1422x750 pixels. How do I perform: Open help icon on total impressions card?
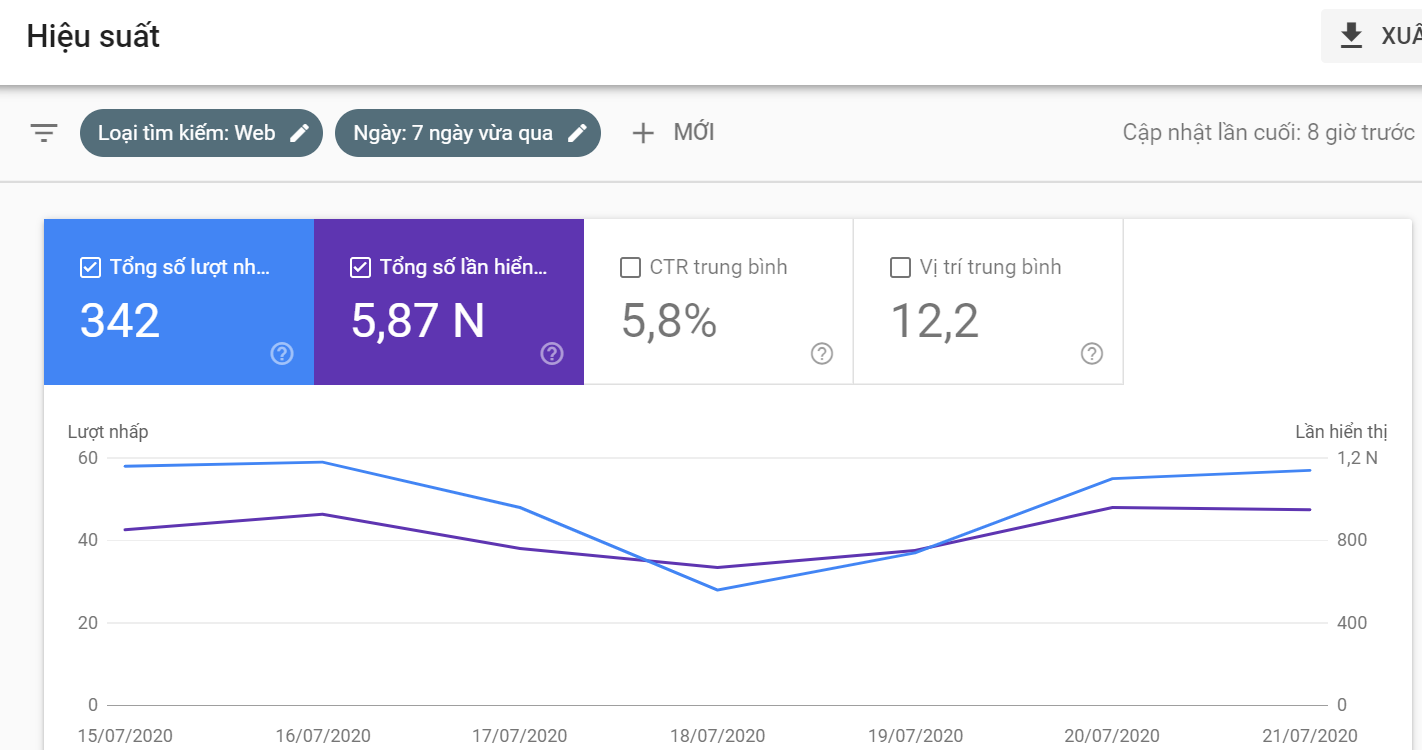(552, 353)
